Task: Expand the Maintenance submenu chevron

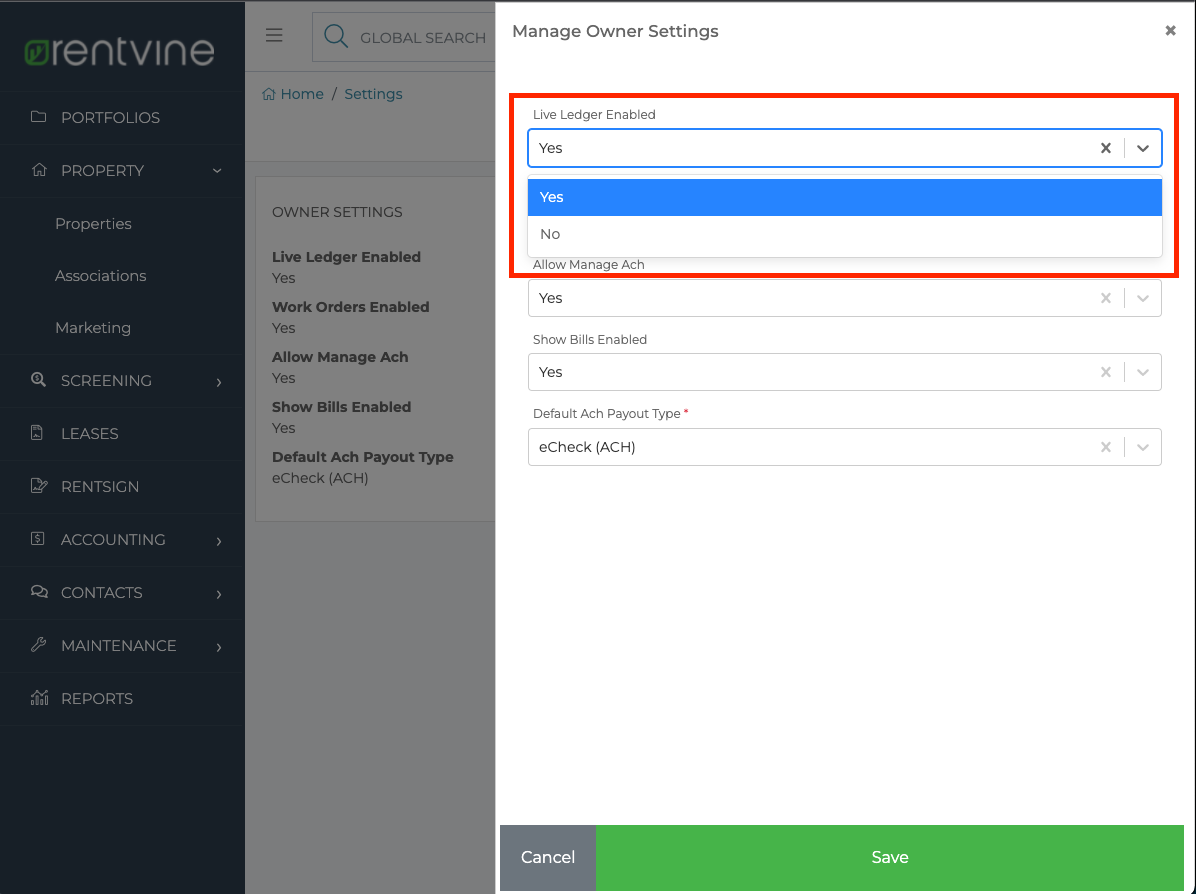Action: (219, 647)
